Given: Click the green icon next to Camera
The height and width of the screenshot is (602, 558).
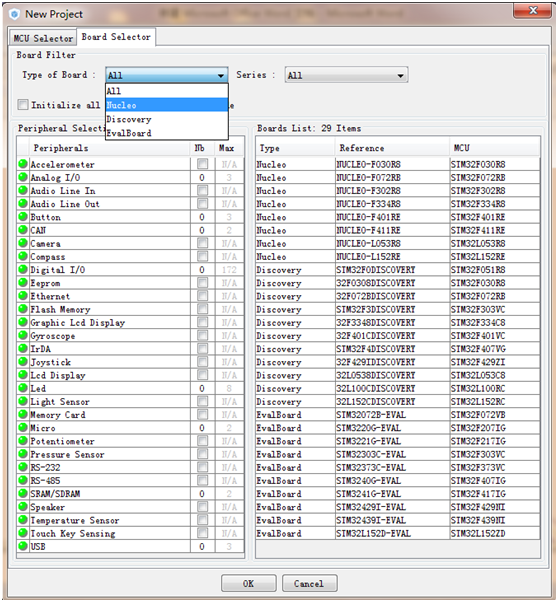Looking at the screenshot, I should click(x=23, y=243).
